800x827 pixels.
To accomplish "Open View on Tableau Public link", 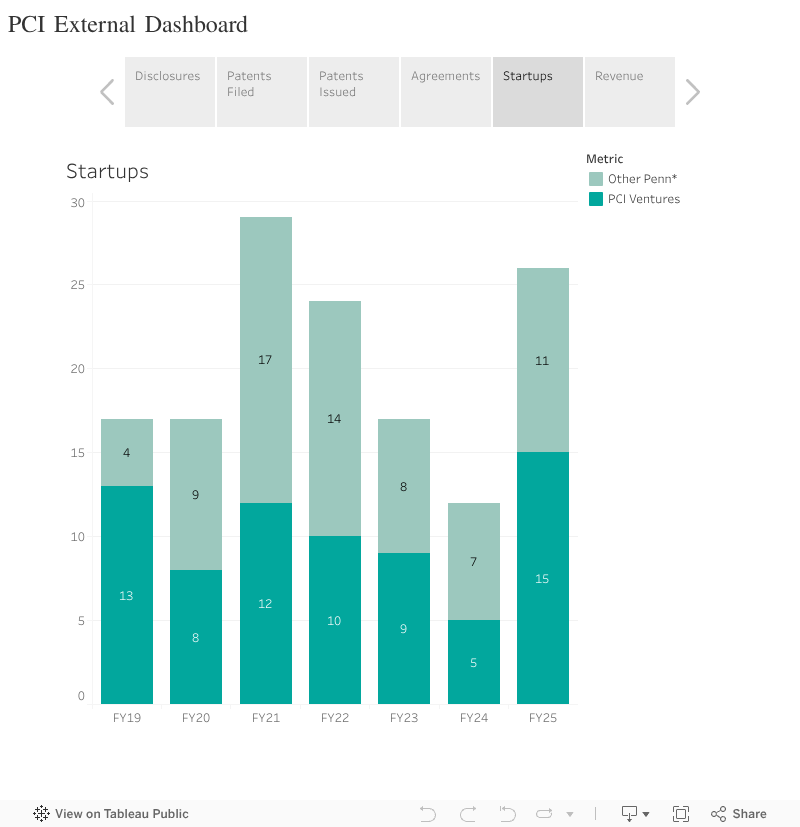I will click(121, 814).
